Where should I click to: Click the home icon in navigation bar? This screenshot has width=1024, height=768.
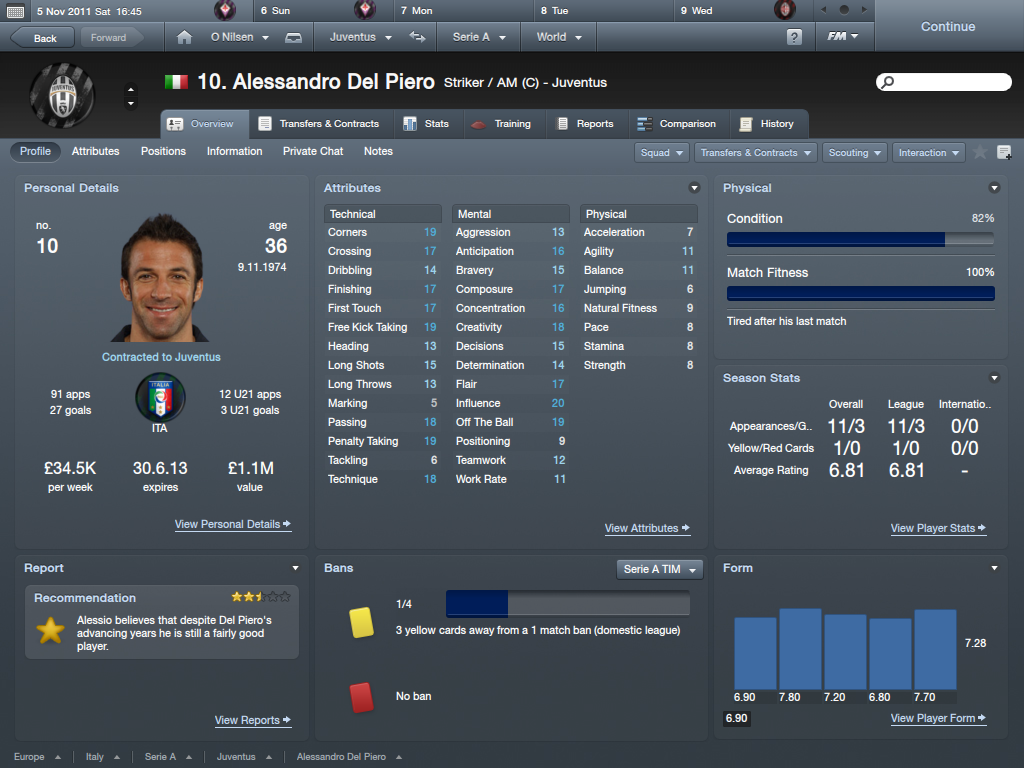(184, 37)
